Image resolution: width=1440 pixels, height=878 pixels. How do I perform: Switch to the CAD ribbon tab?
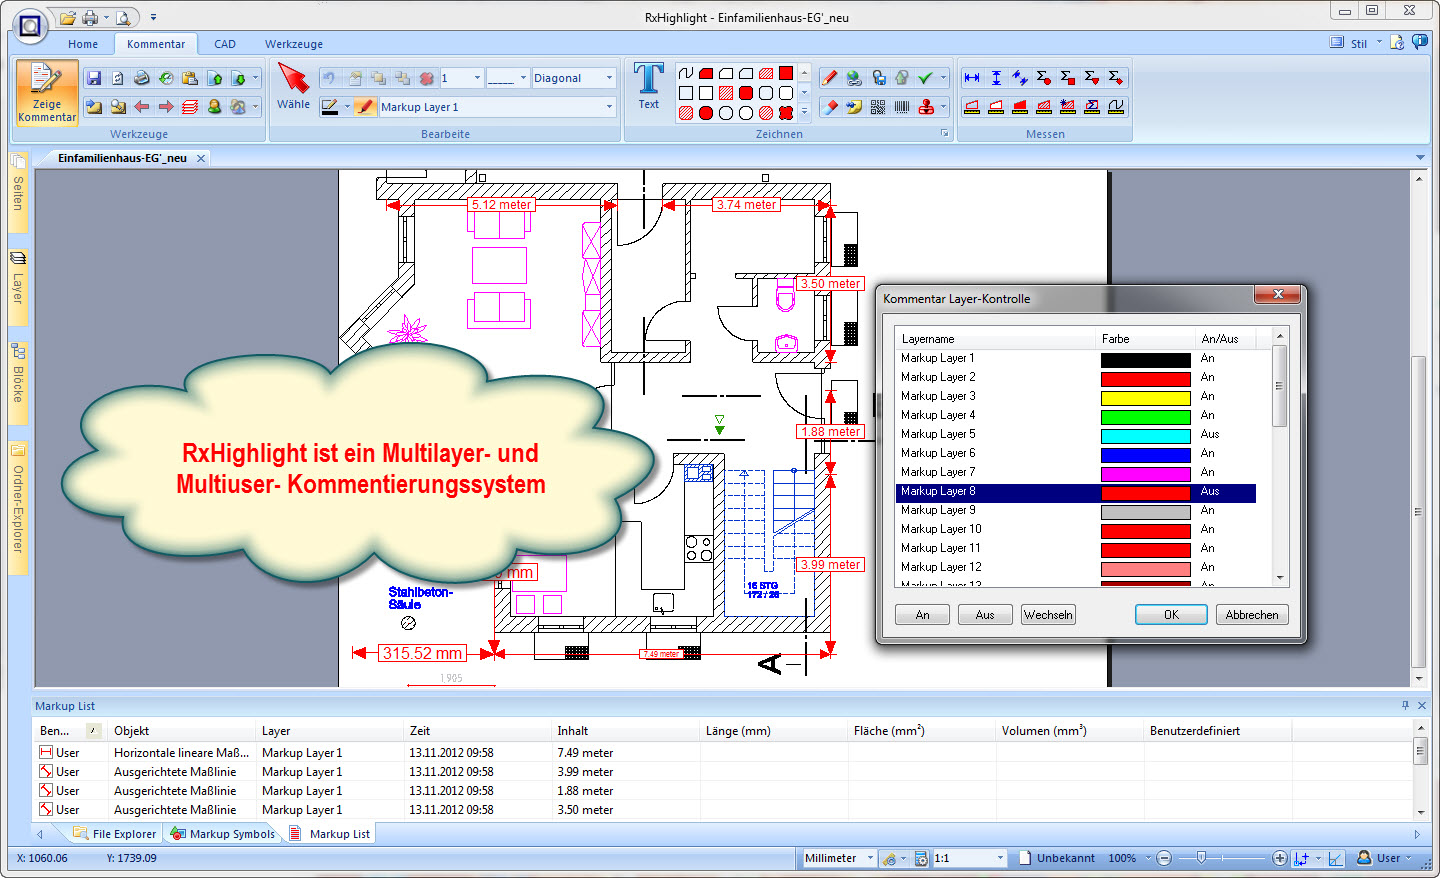point(225,44)
